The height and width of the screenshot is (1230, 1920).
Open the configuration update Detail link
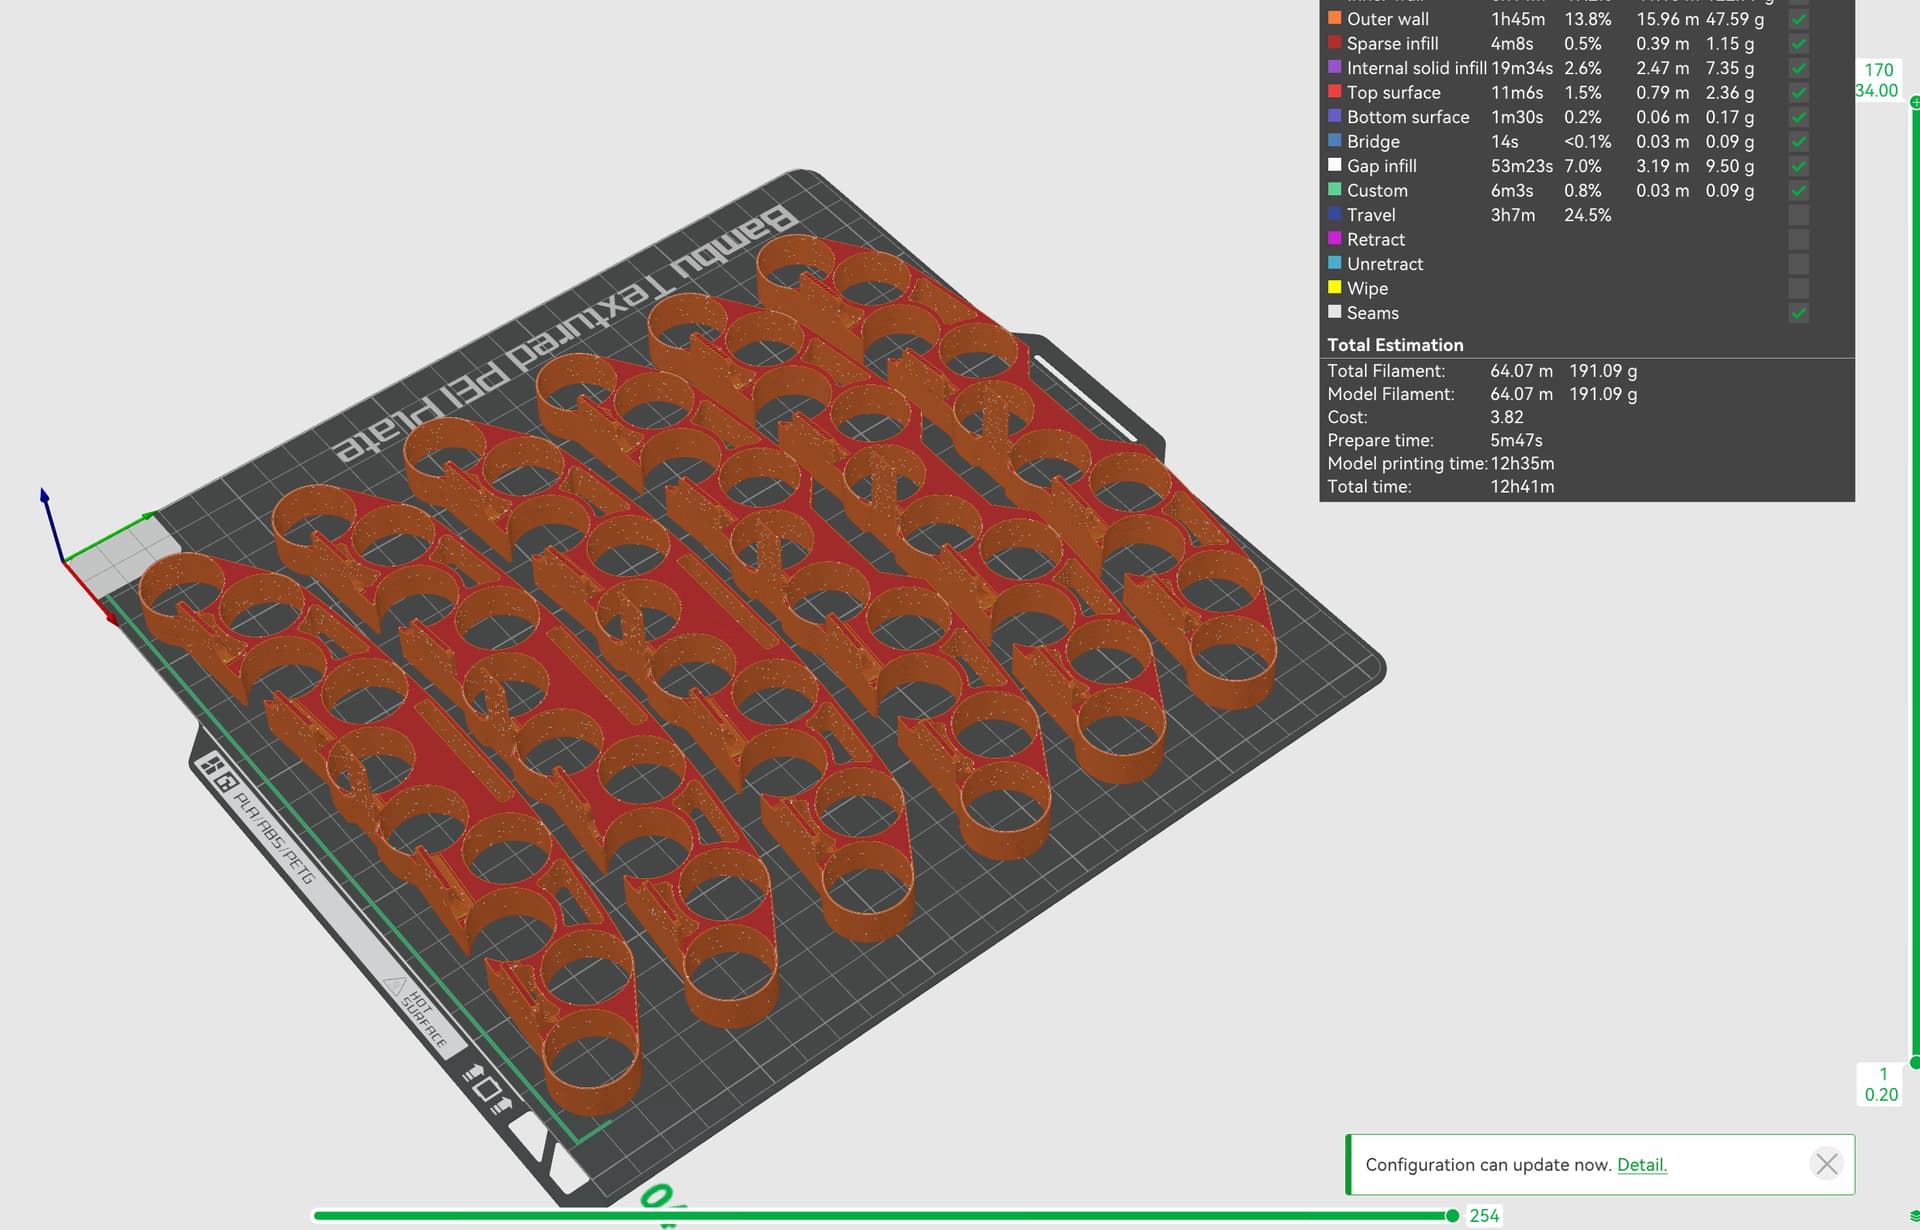coord(1642,1165)
